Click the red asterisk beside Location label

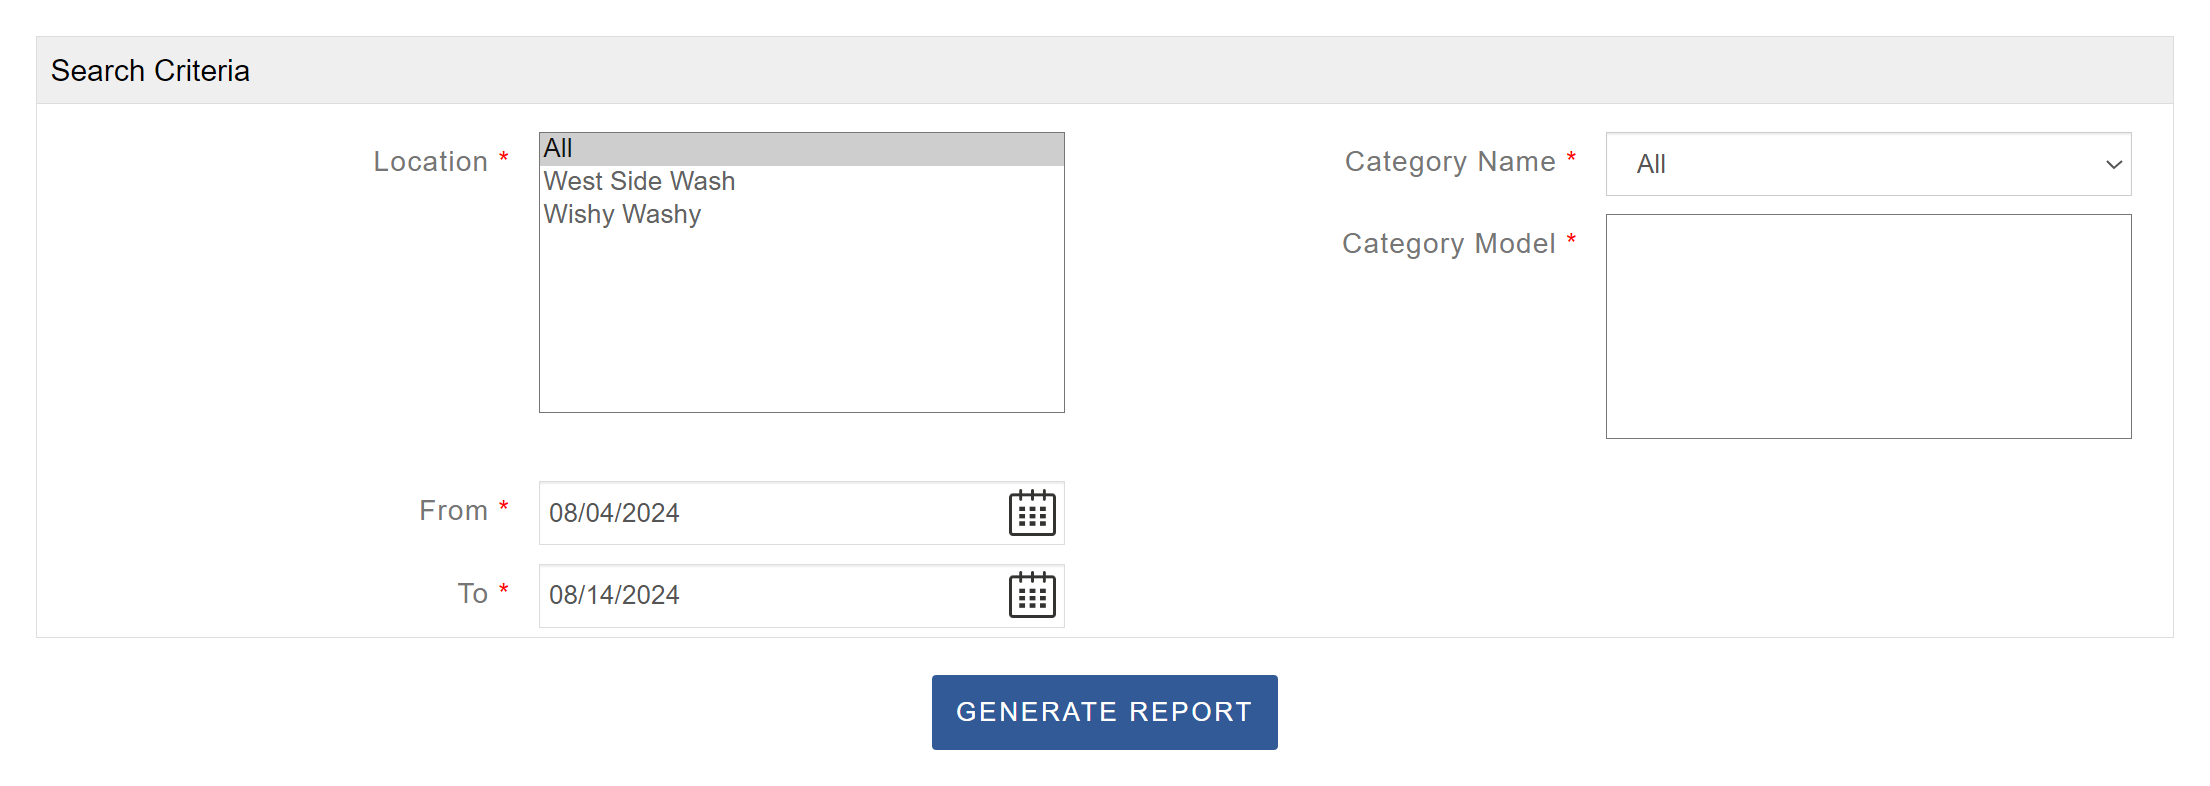504,158
